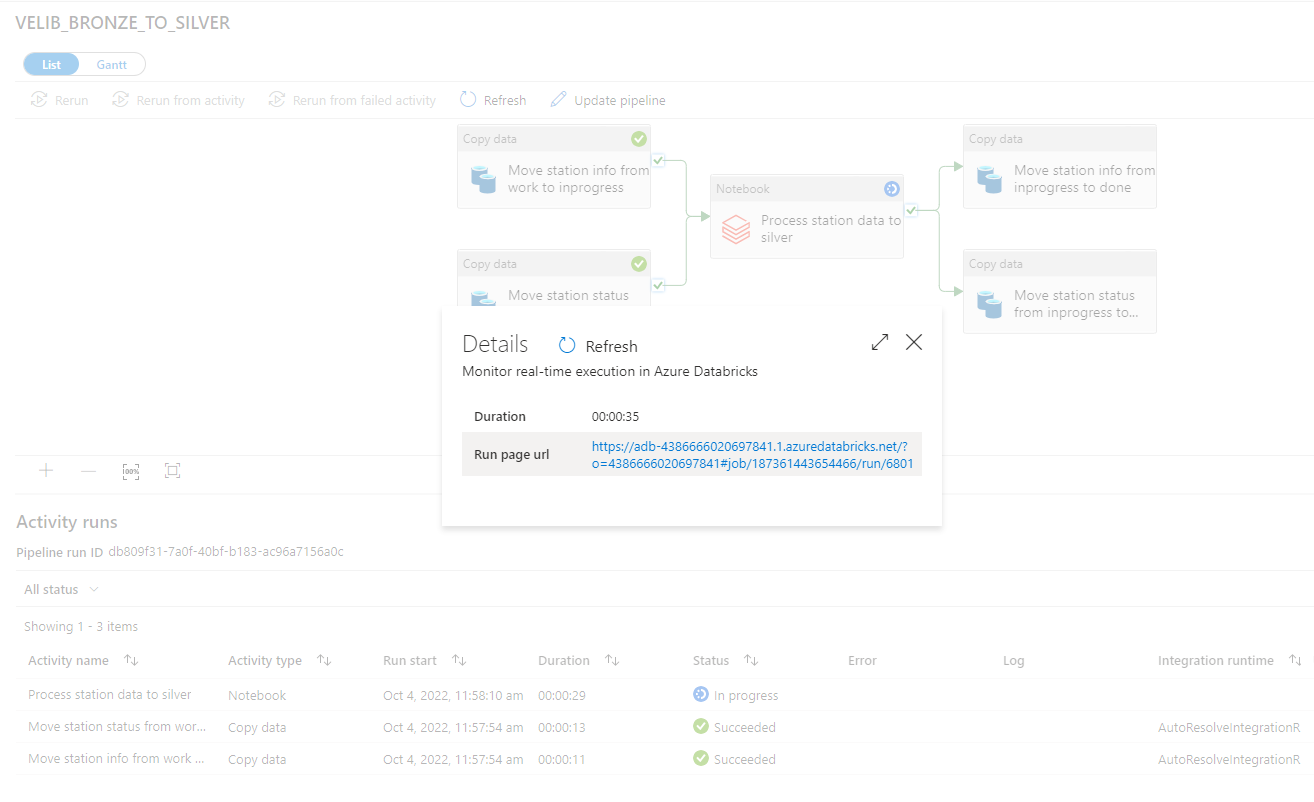Sort activity runs by Run start
The height and width of the screenshot is (802, 1314).
(x=459, y=661)
